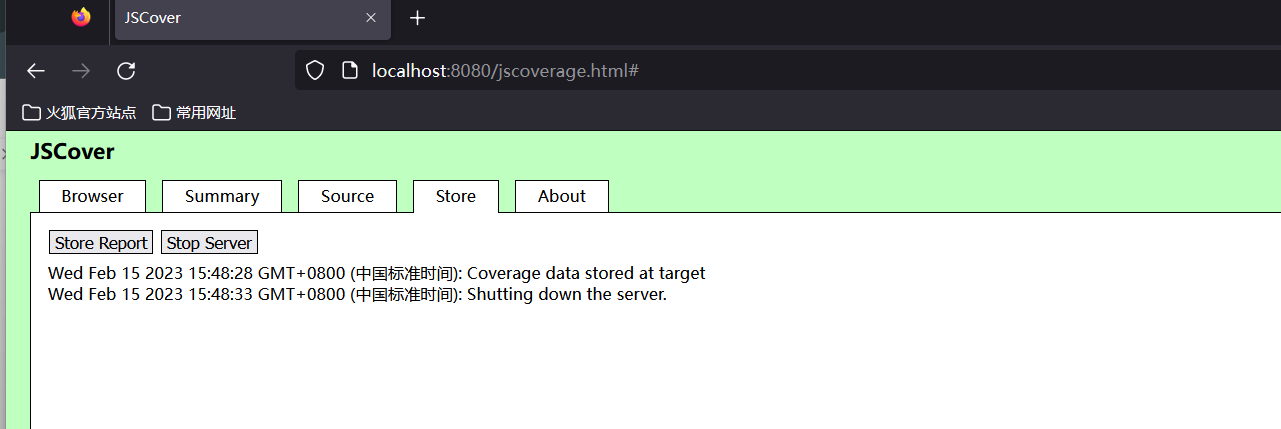Focus the localhost:8080 address bar
This screenshot has width=1281, height=429.
pyautogui.click(x=788, y=71)
